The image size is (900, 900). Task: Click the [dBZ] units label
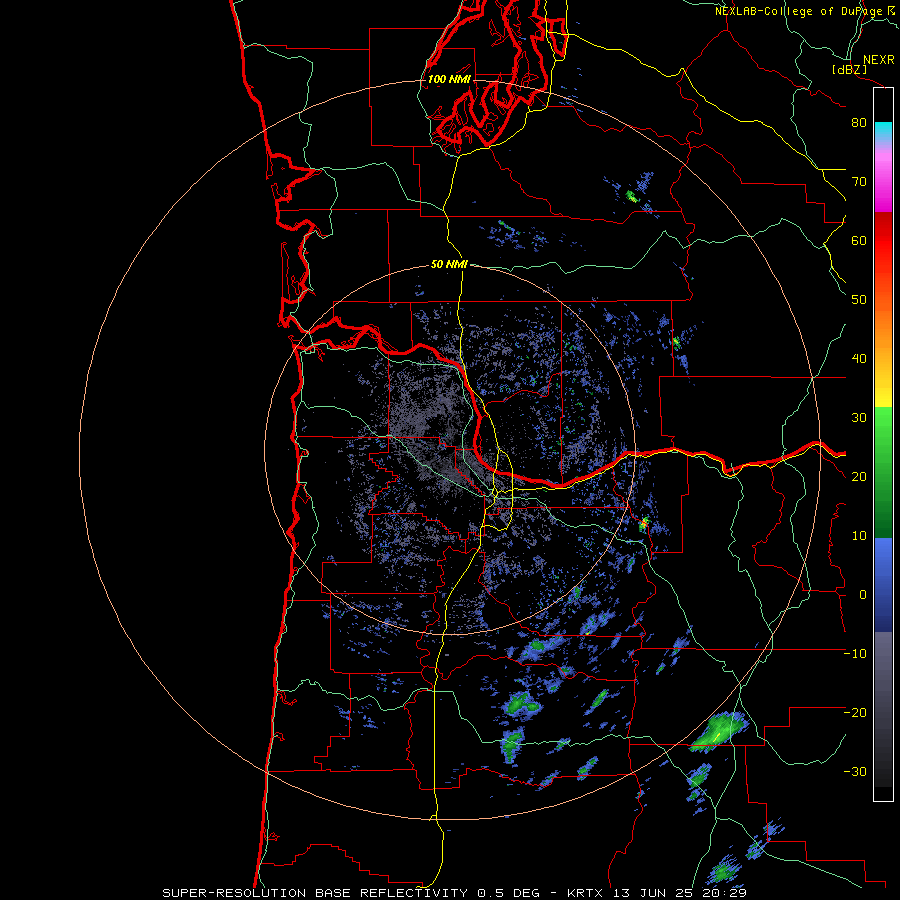tap(849, 69)
